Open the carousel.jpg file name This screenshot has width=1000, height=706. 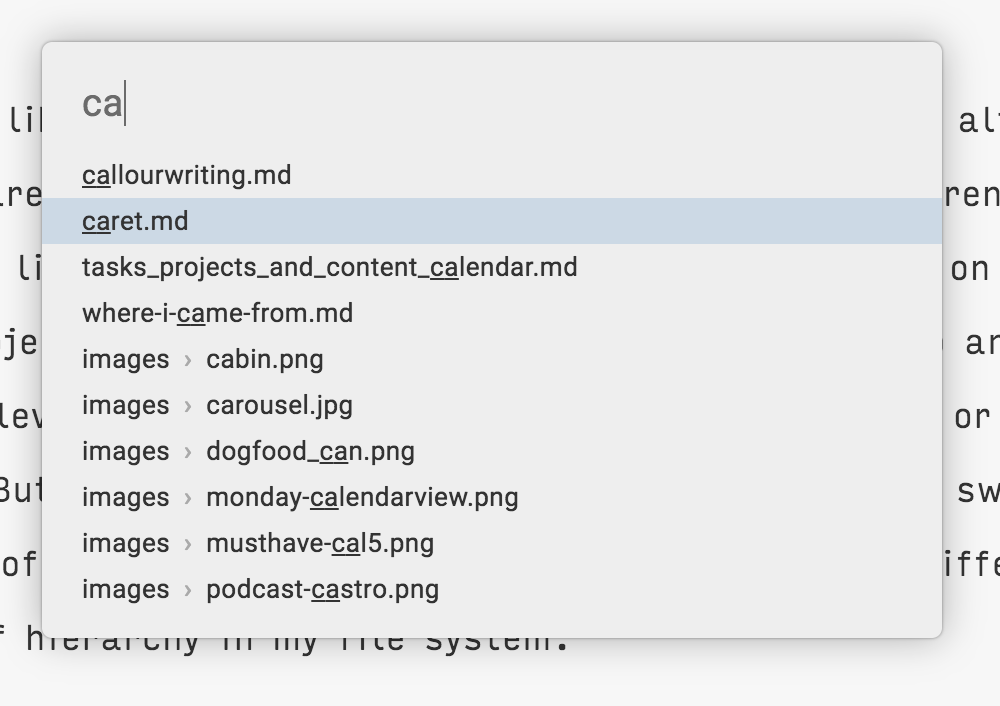pyautogui.click(x=279, y=405)
